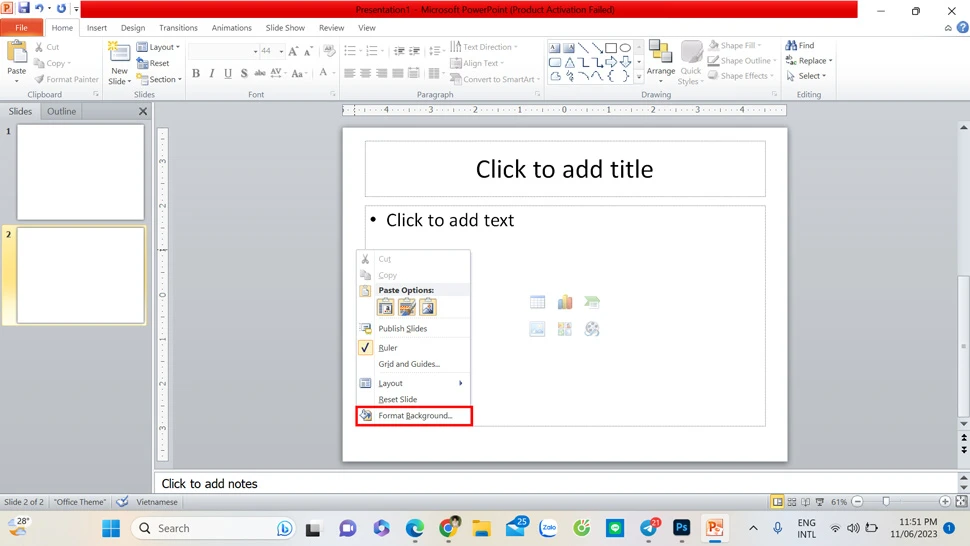The height and width of the screenshot is (546, 970).
Task: Open Grid and Guides from context menu
Action: (x=414, y=364)
